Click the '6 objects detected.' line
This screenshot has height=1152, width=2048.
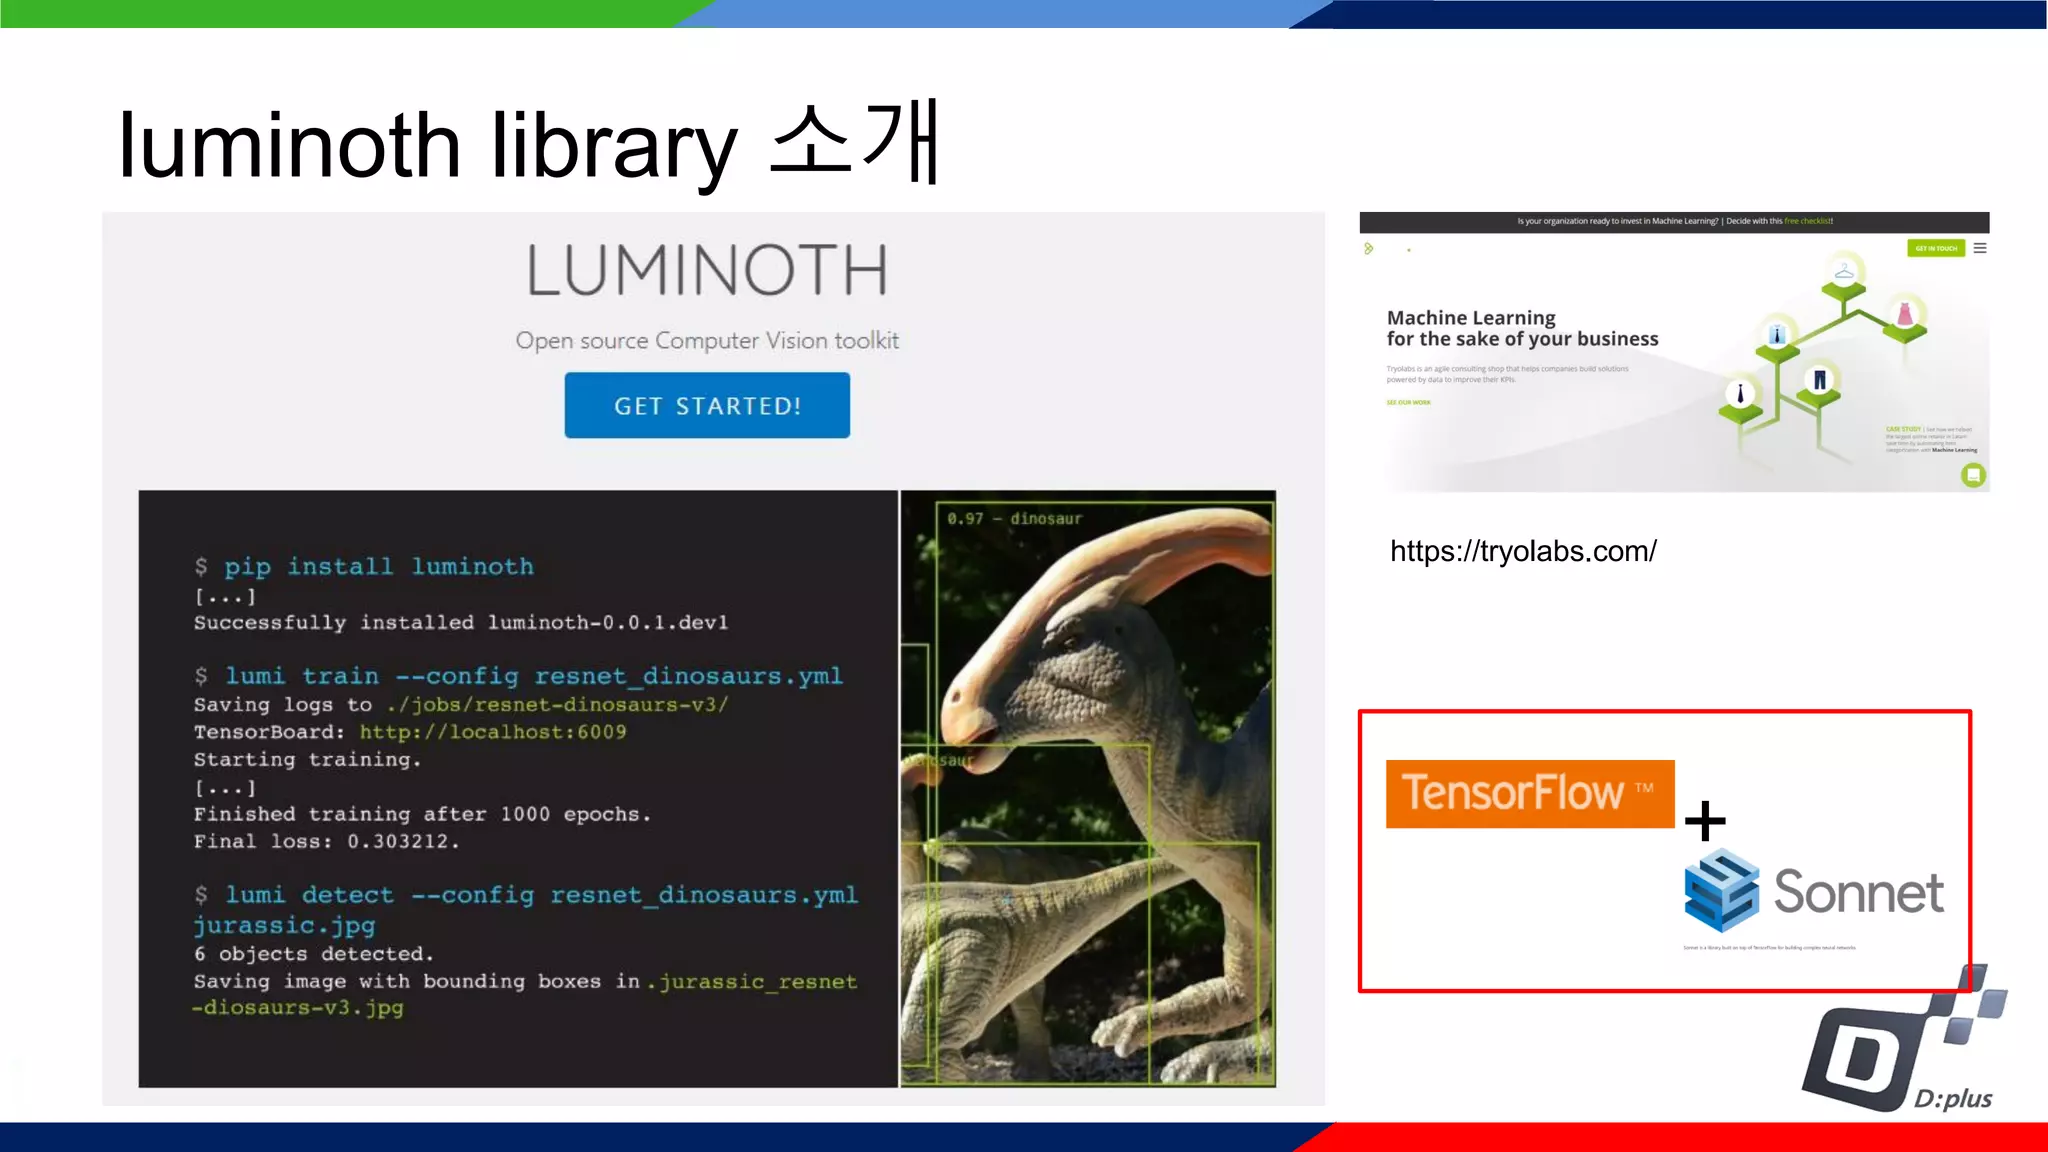click(313, 954)
